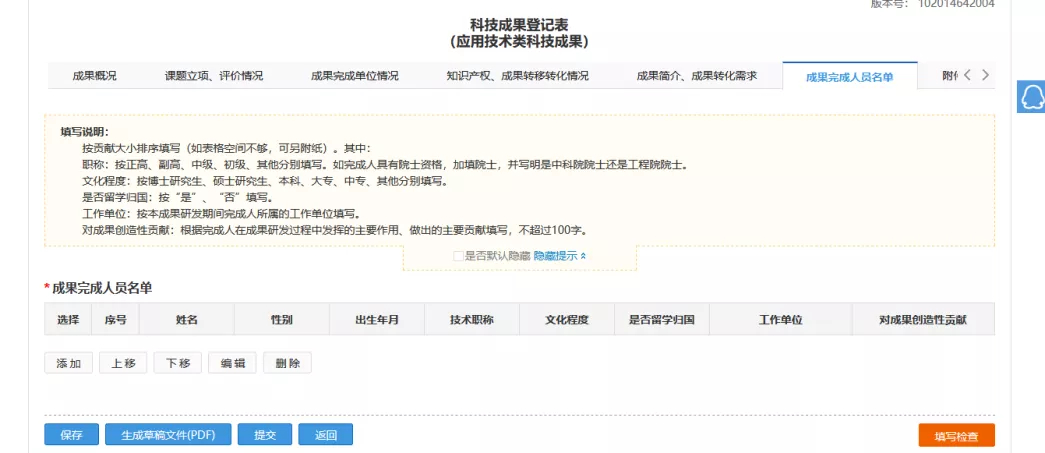1045x453 pixels.
Task: Click the 添加 button
Action: tap(69, 363)
